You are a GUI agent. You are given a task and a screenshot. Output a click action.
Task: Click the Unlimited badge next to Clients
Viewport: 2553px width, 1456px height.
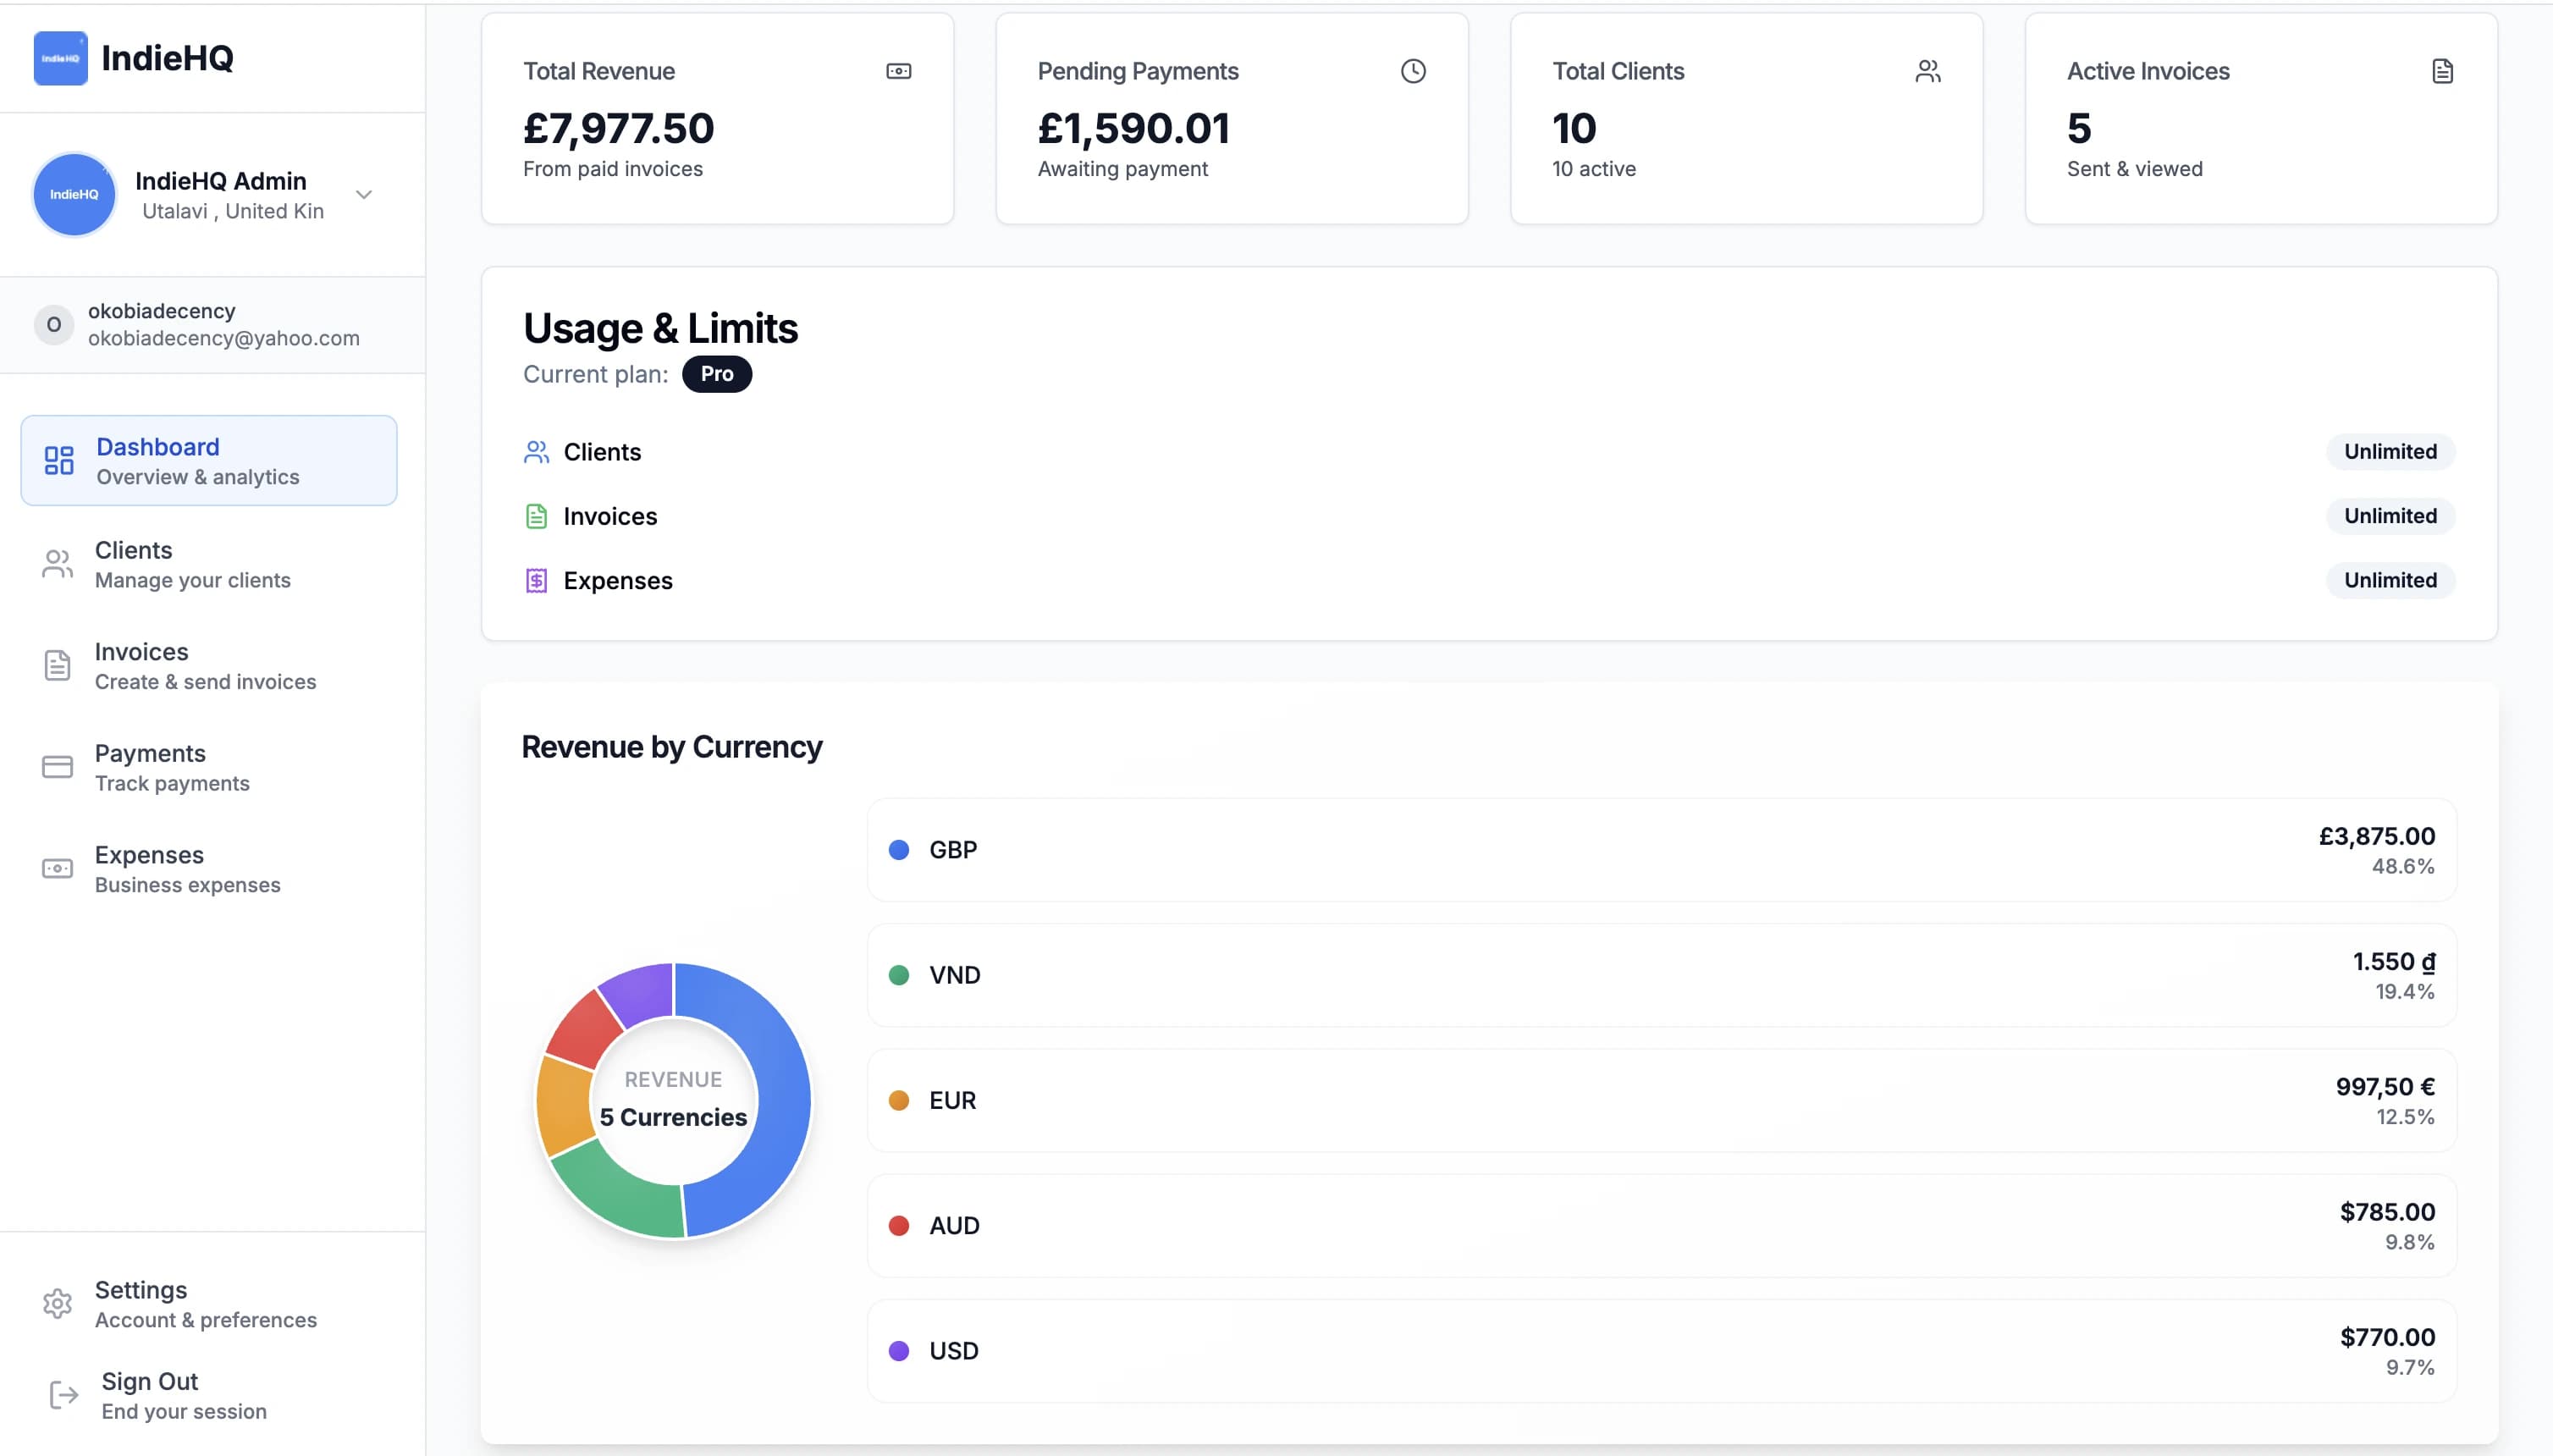[2389, 451]
